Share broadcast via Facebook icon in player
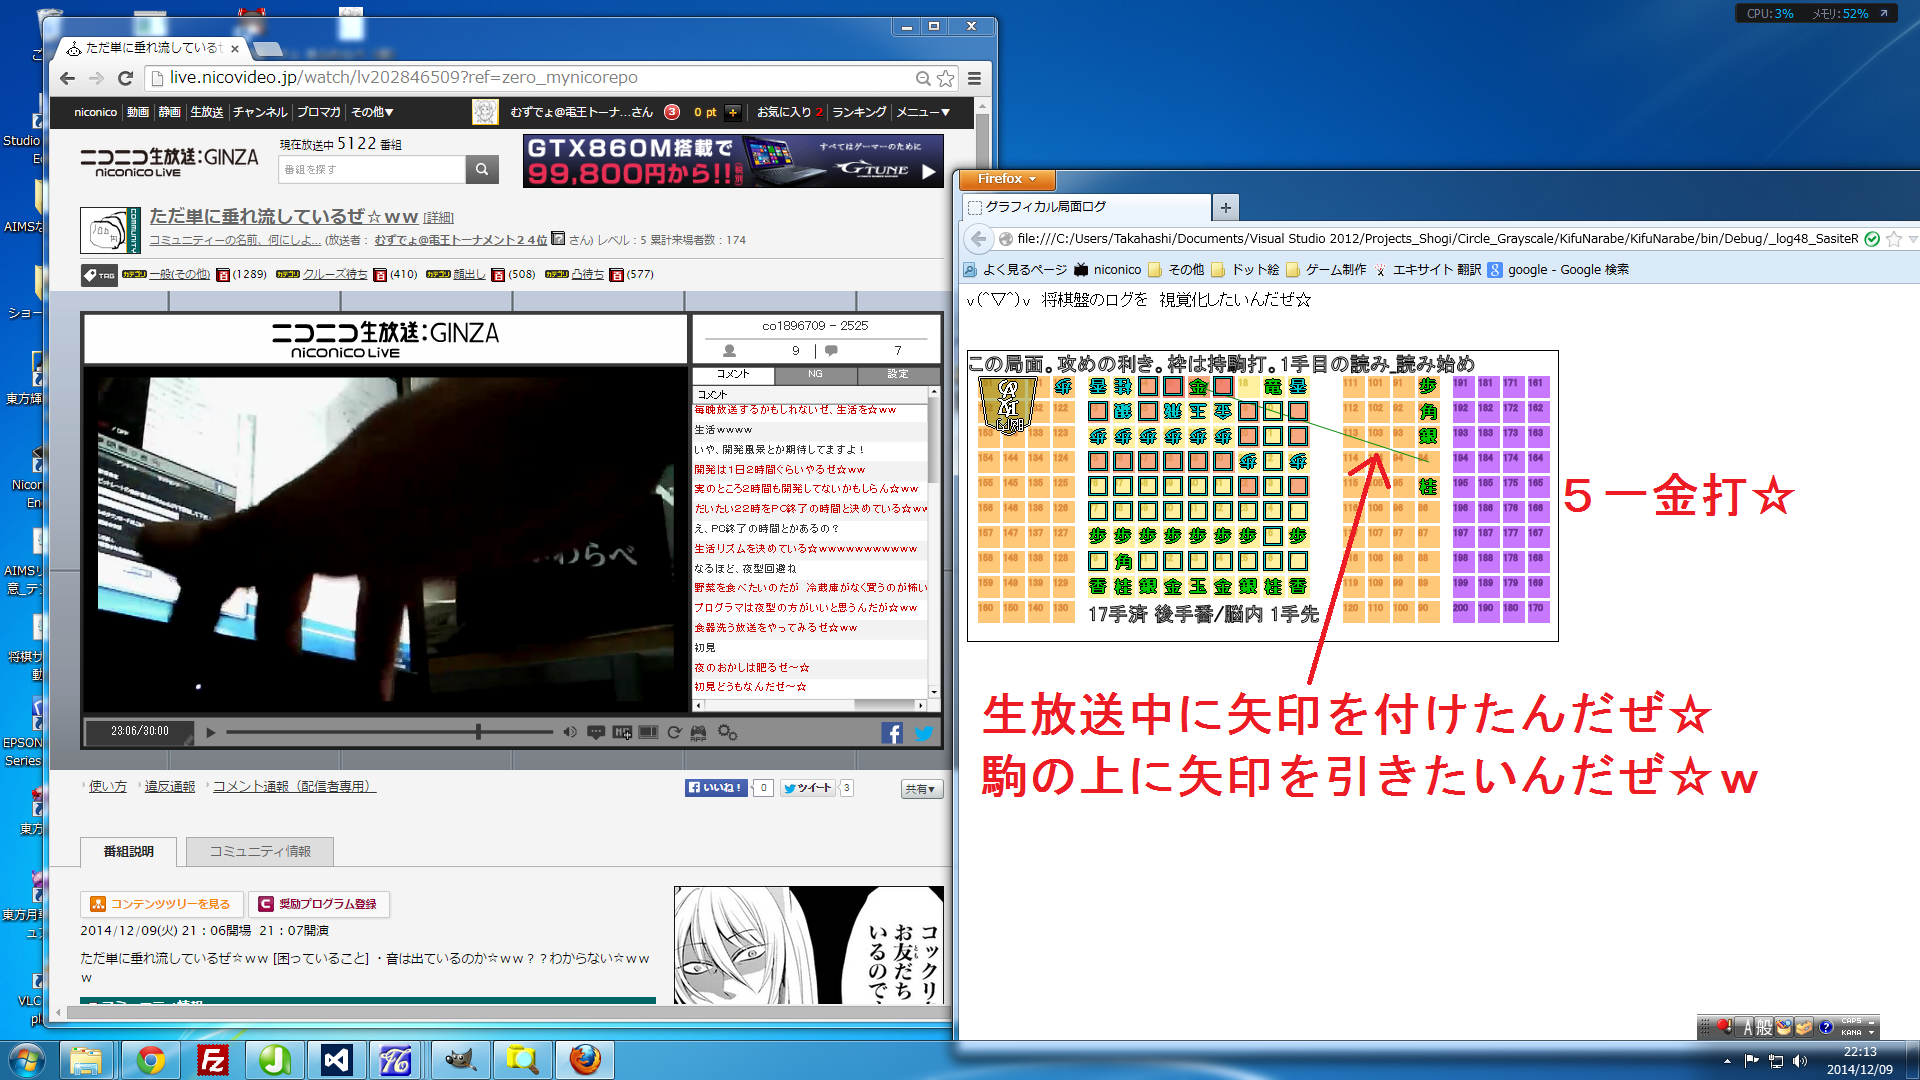Screen dimensions: 1920x1080 click(892, 733)
